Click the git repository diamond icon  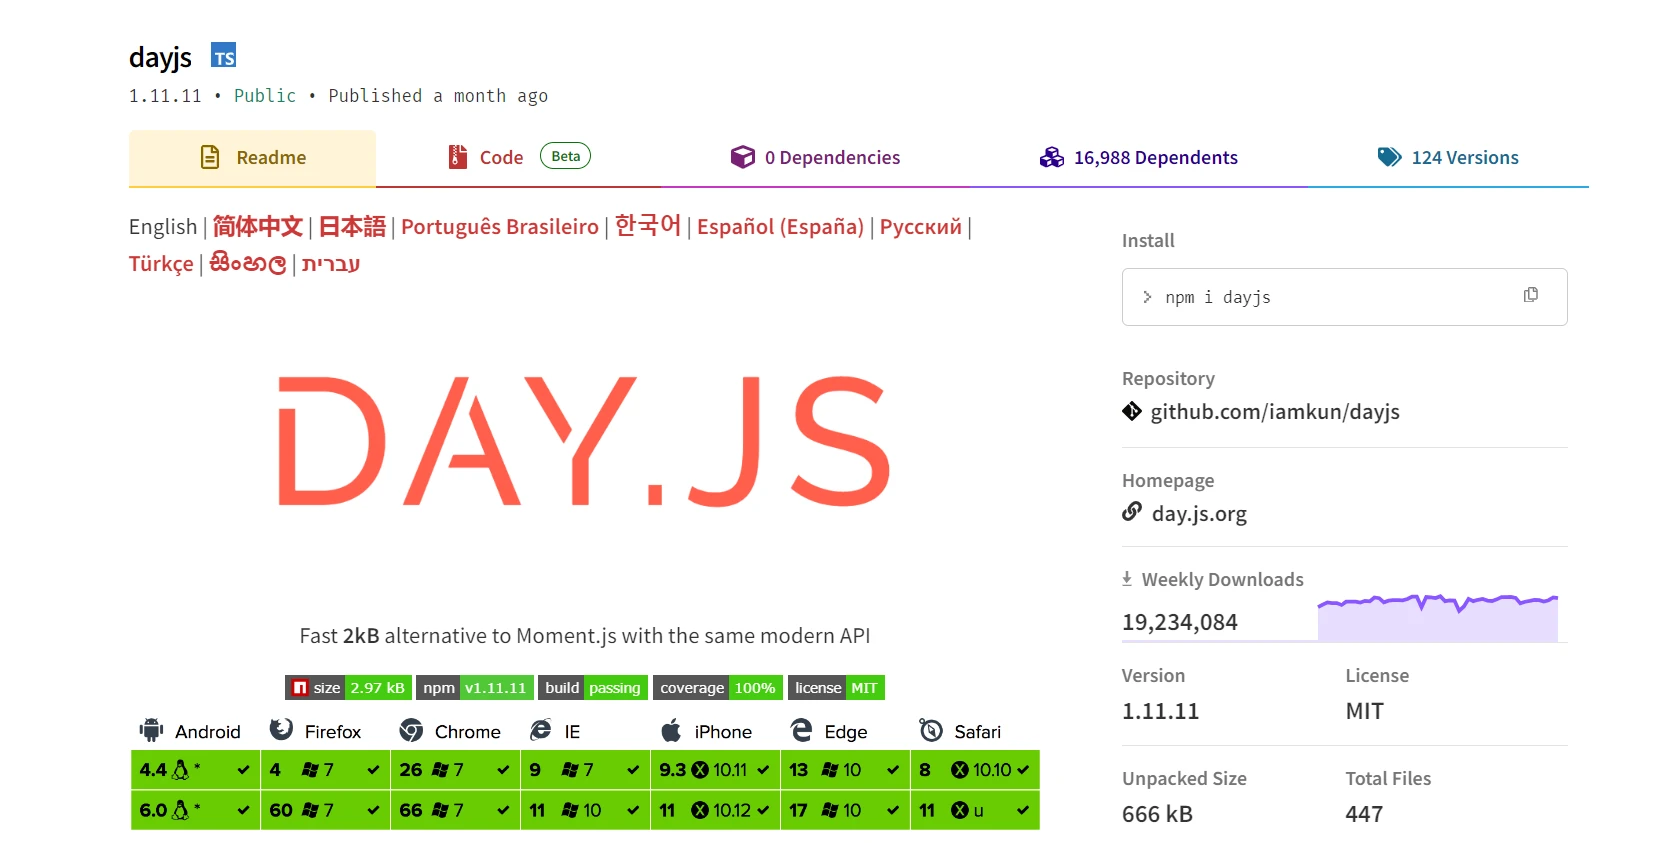[1132, 411]
